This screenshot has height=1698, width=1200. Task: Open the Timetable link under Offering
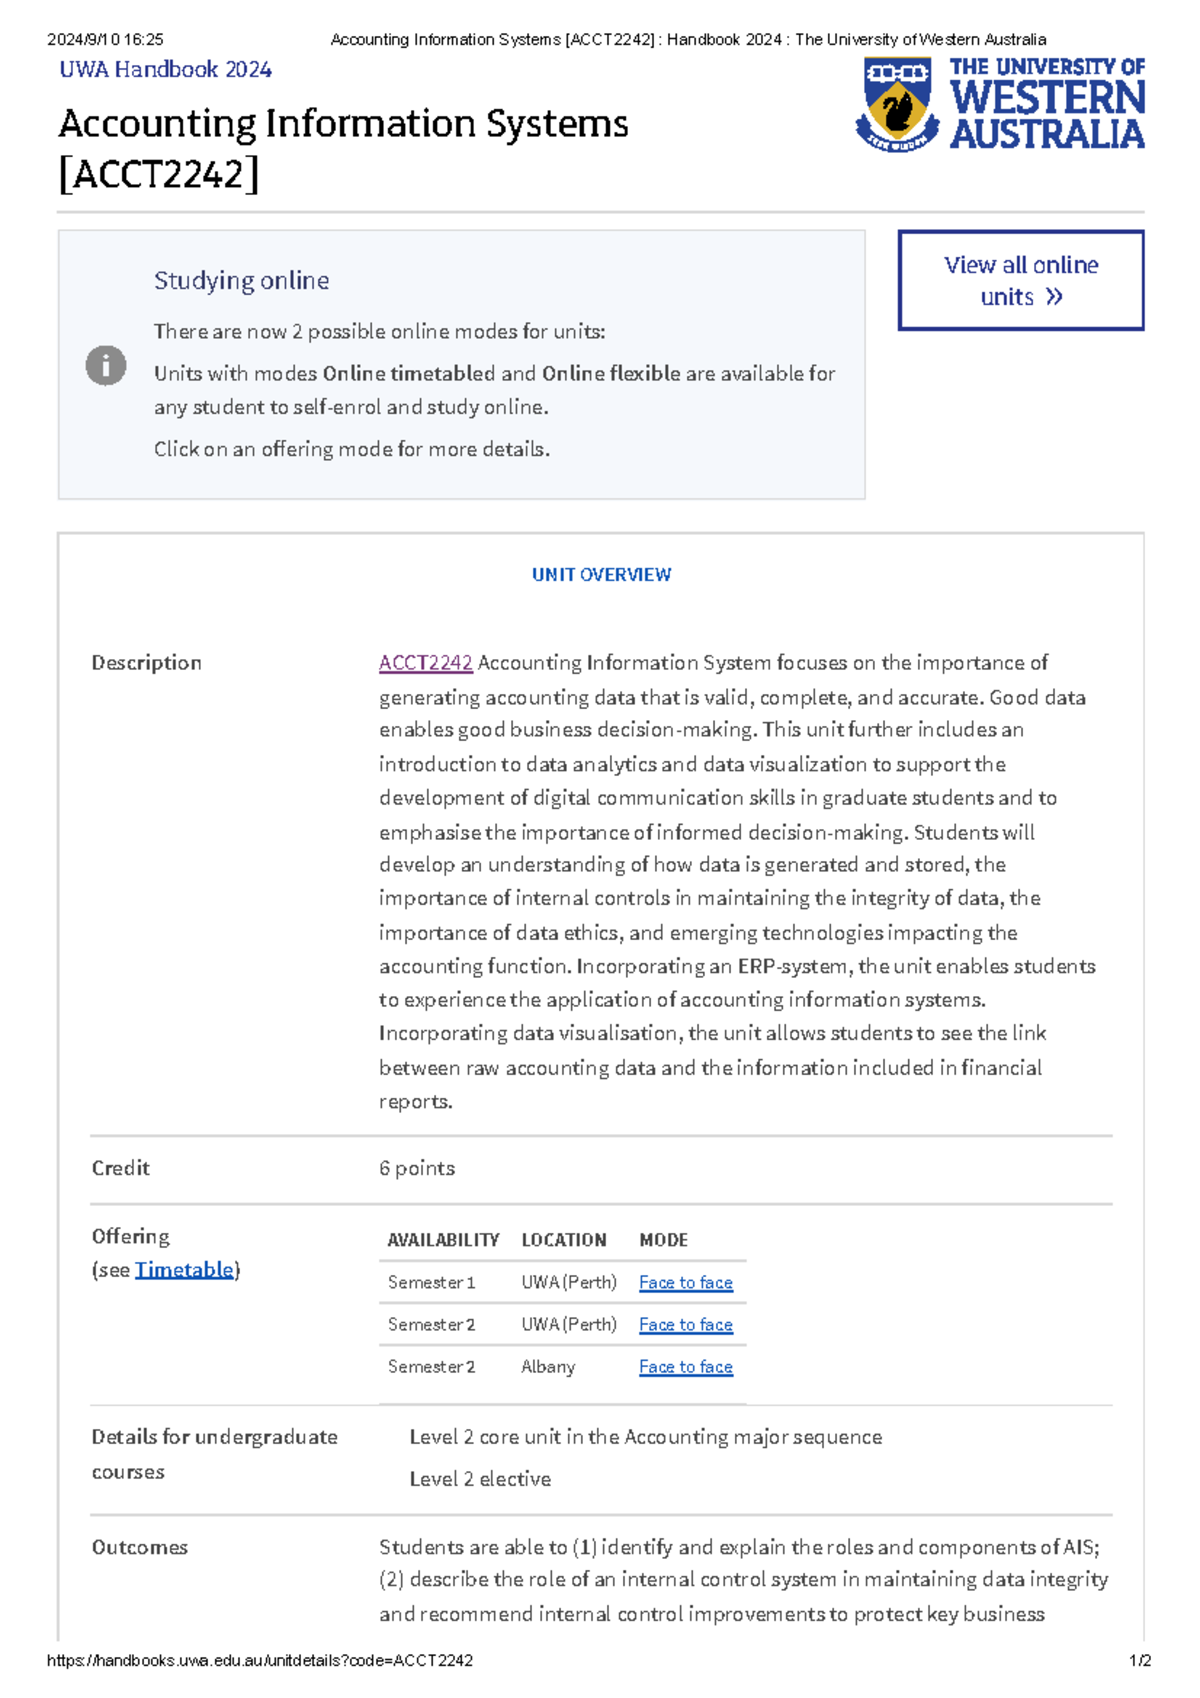[184, 1270]
